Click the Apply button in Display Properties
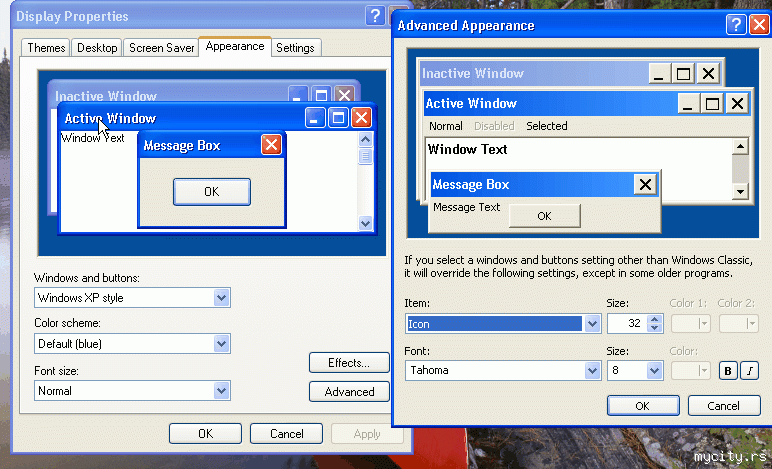 (x=367, y=434)
